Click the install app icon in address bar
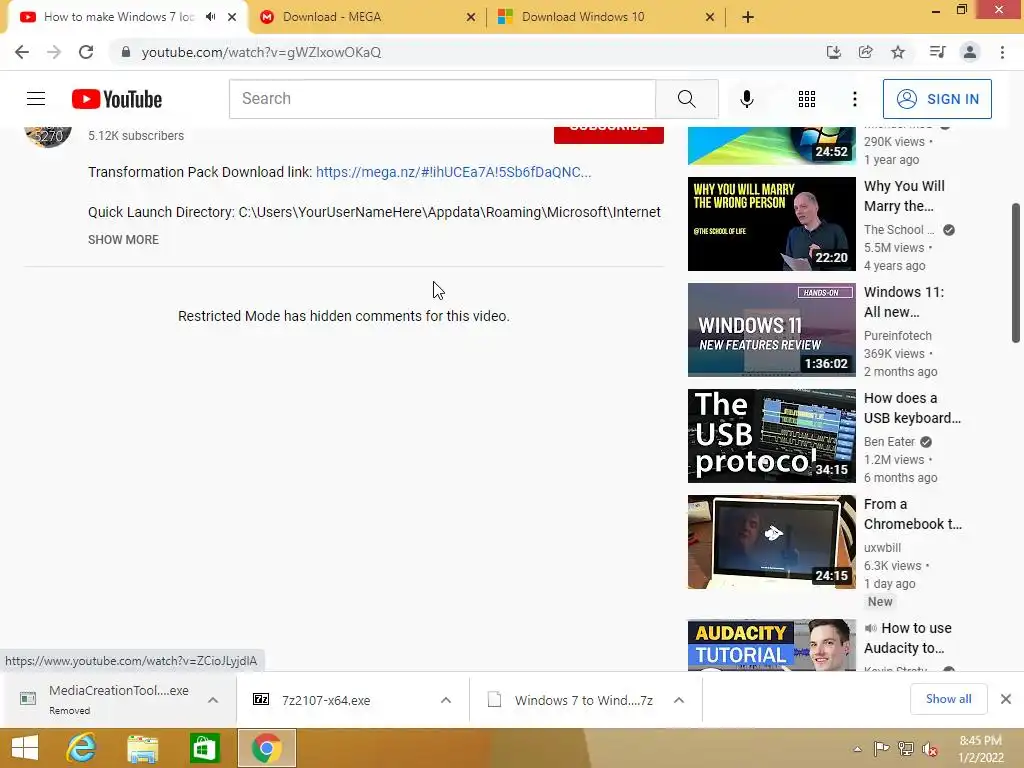 pos(834,52)
